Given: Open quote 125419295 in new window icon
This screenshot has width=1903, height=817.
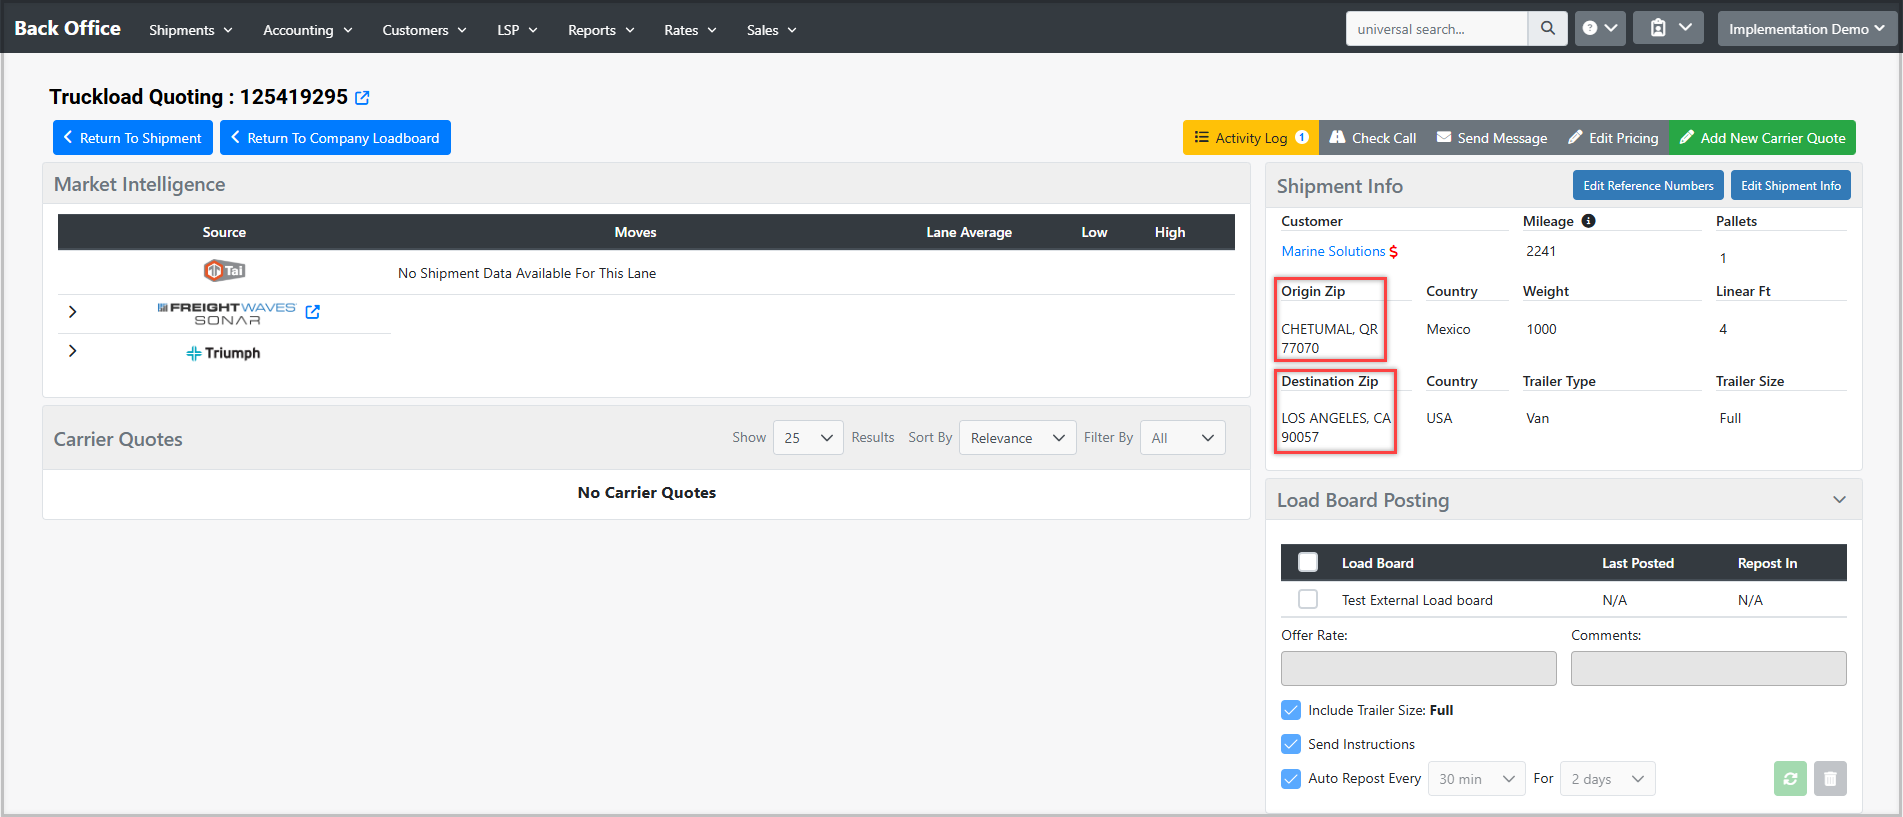Looking at the screenshot, I should coord(362,98).
